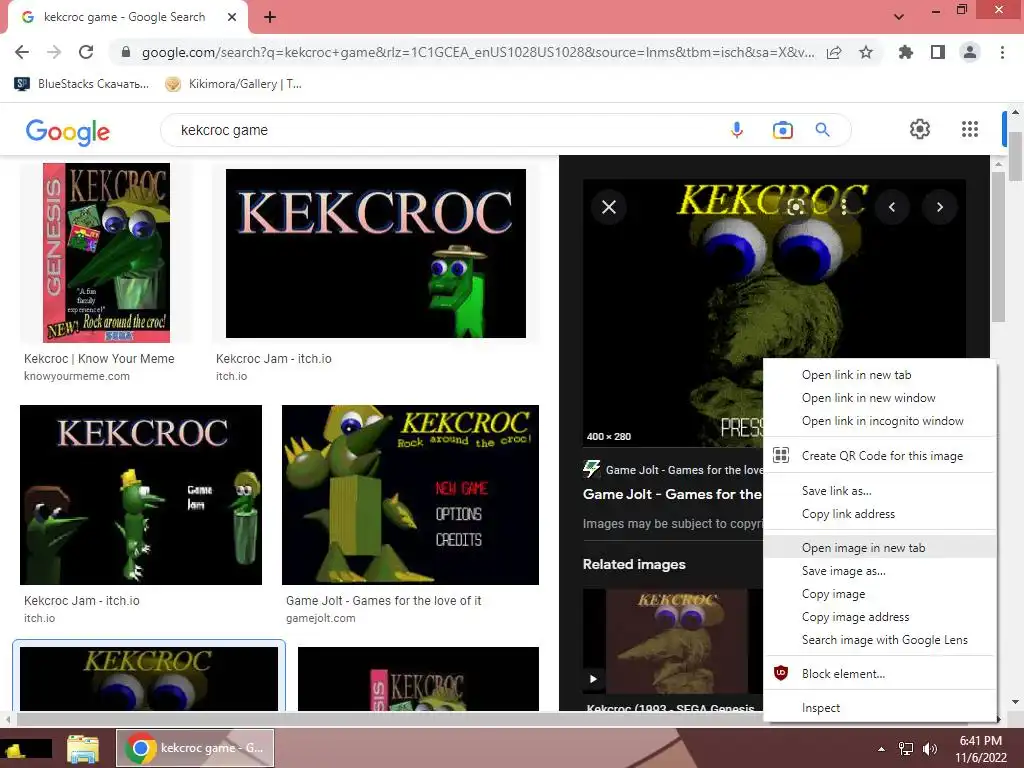Open the large KEKCROC itch.io thumbnail
This screenshot has width=1024, height=768.
click(376, 253)
